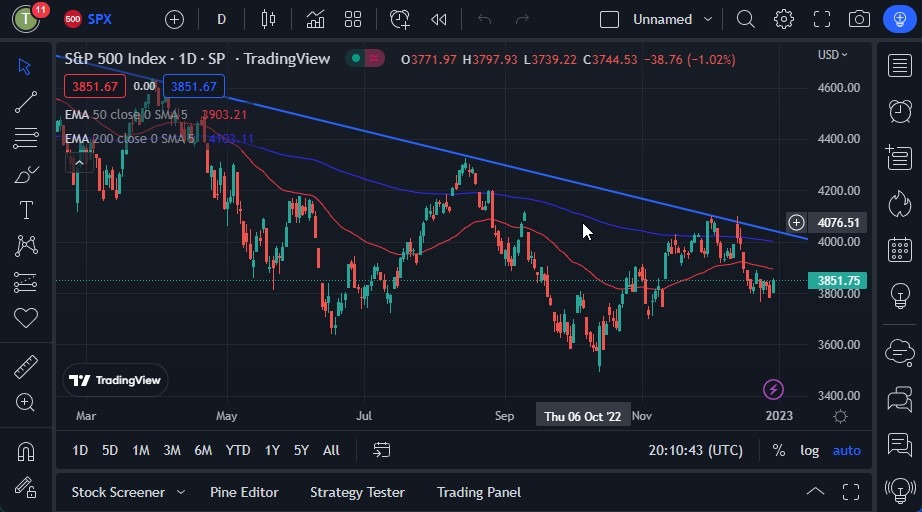Select the 3M date range
Image resolution: width=922 pixels, height=512 pixels.
pos(172,450)
